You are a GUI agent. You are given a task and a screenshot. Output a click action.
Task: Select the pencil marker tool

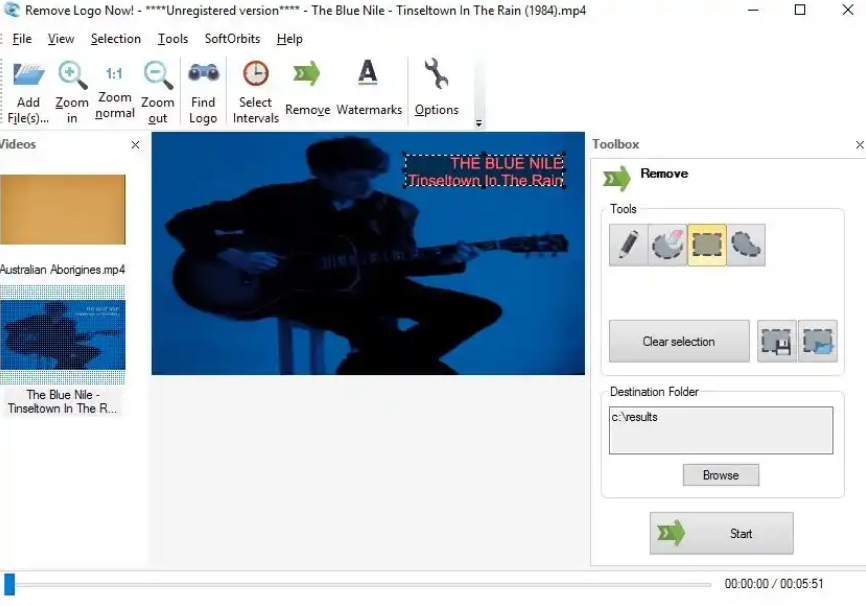628,245
